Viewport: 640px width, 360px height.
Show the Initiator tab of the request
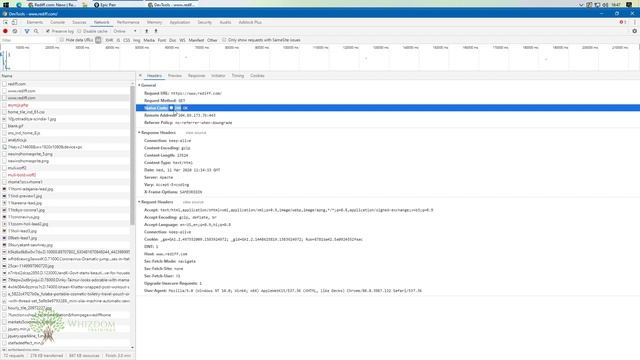[x=218, y=76]
